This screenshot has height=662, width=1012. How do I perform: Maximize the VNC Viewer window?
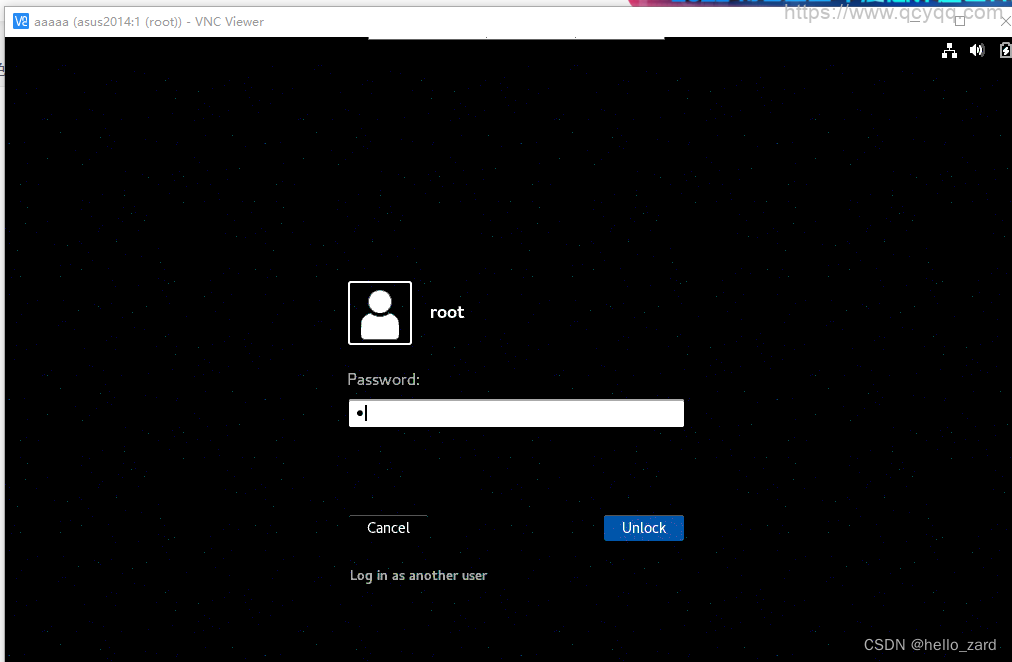click(960, 21)
